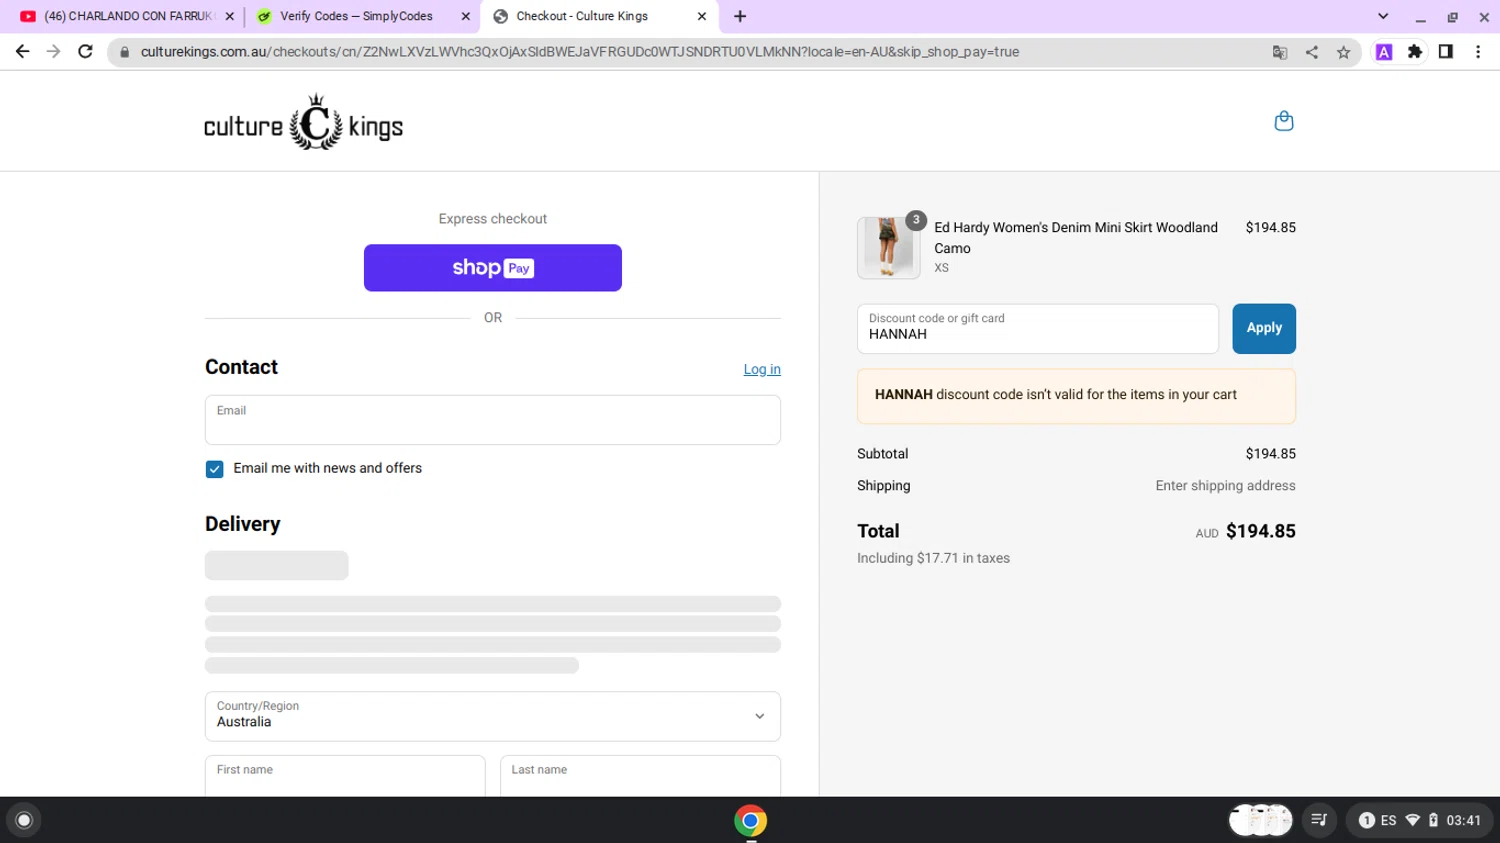Expand the Country/Region dropdown

492,716
